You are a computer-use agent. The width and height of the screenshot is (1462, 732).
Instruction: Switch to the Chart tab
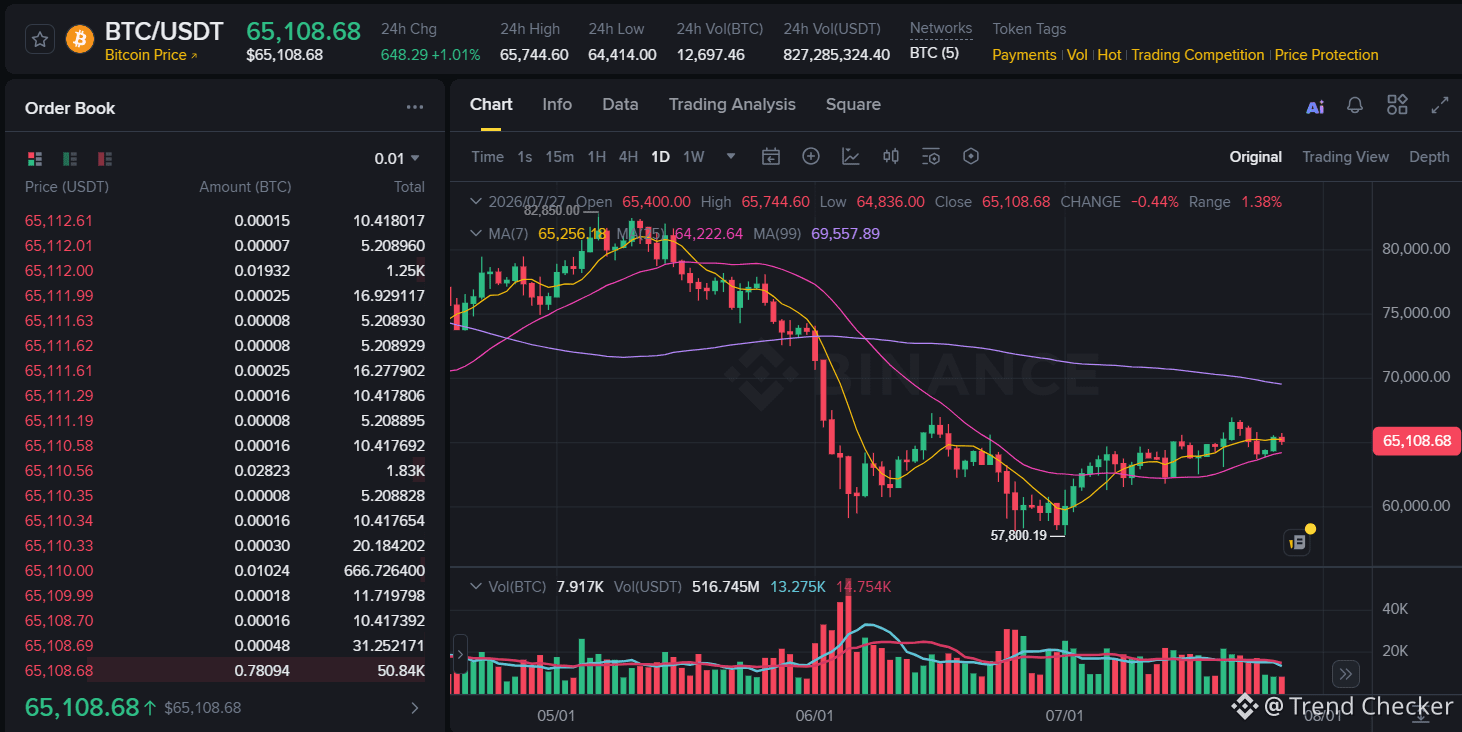491,104
